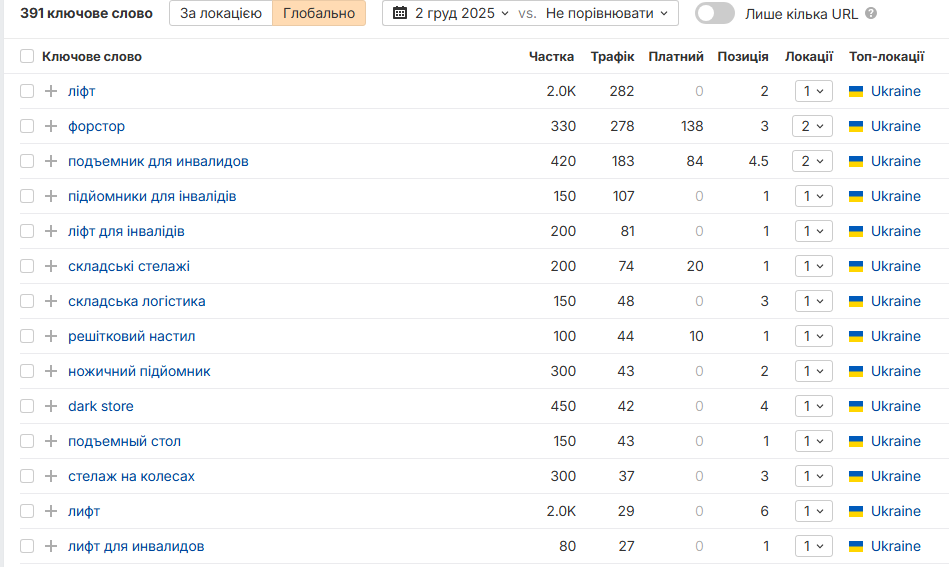Expand plus icon for складські стелажі
The width and height of the screenshot is (949, 567).
[x=51, y=266]
